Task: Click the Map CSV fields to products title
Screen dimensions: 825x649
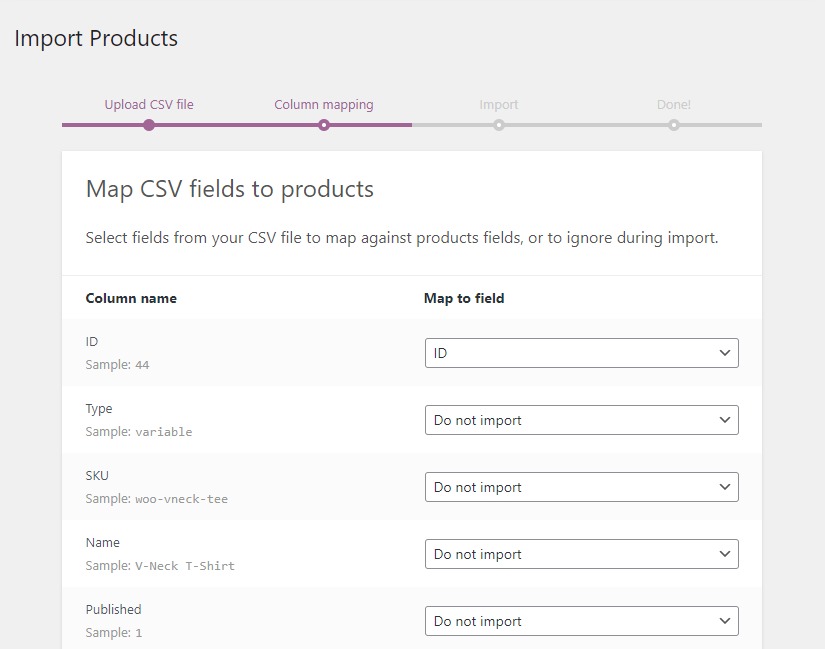Action: point(230,189)
